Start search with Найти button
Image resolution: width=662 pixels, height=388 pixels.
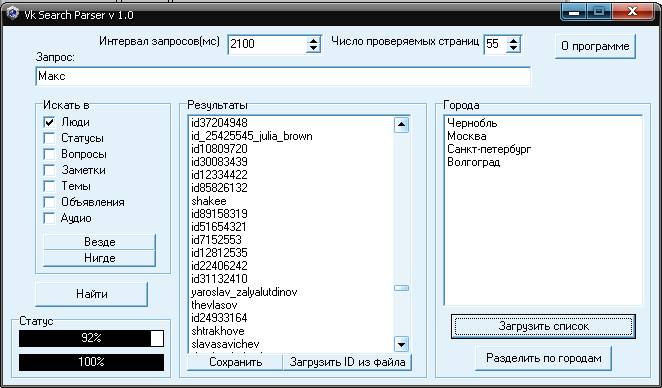pyautogui.click(x=92, y=294)
